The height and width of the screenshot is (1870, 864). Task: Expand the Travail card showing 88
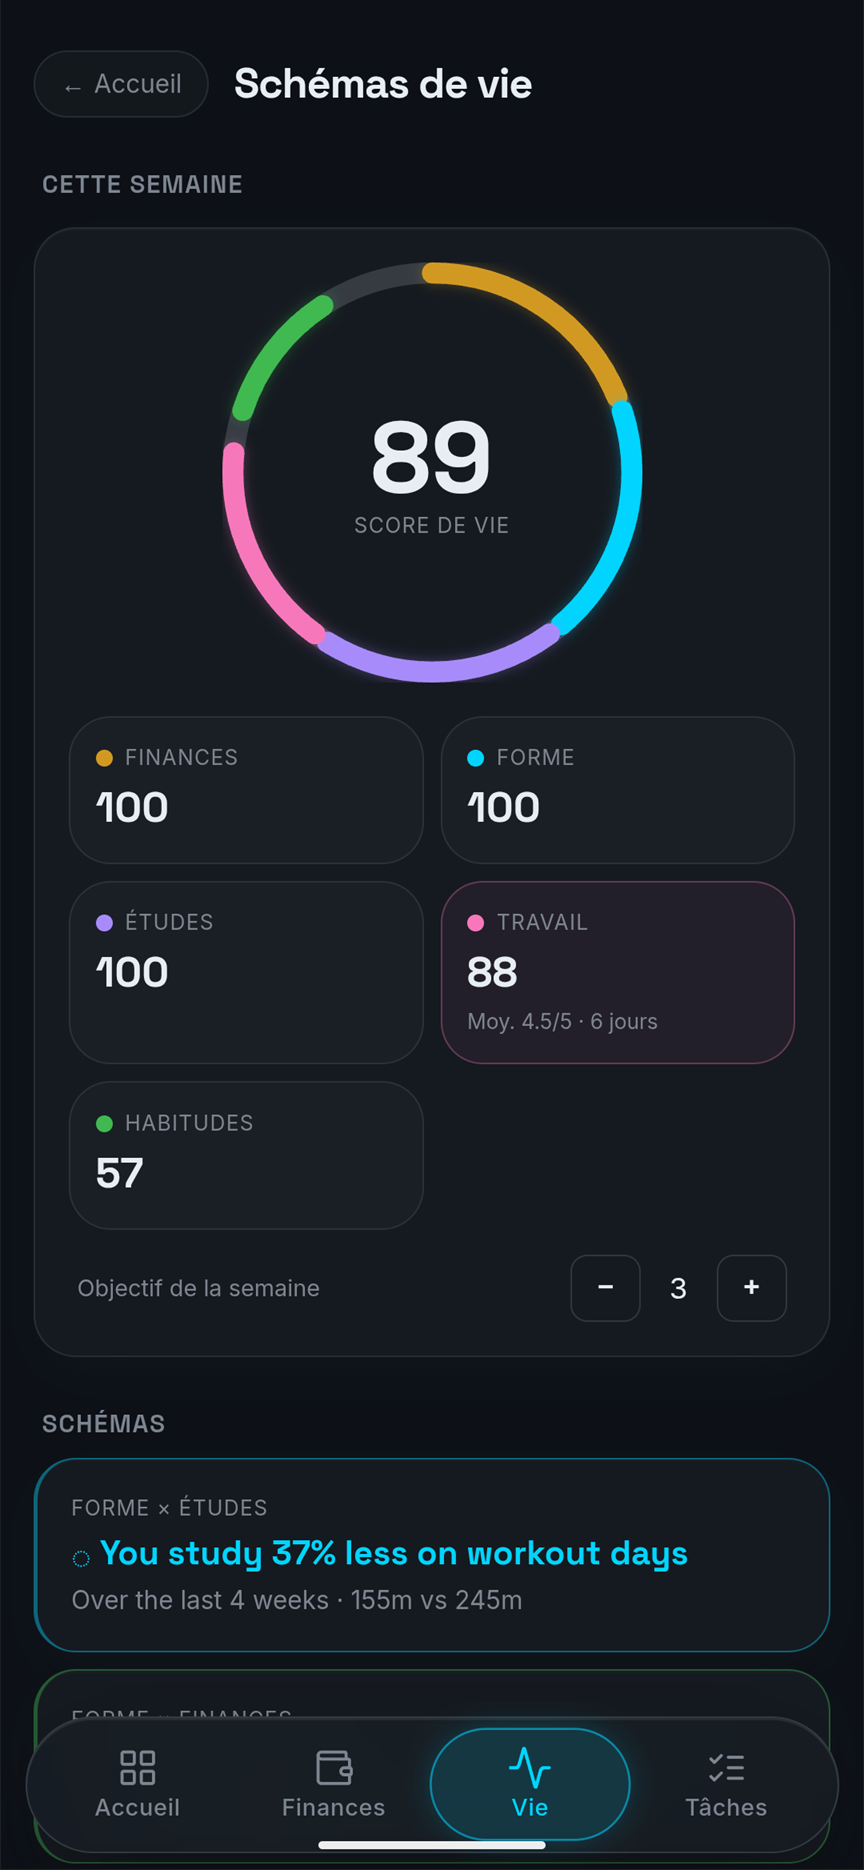click(618, 972)
